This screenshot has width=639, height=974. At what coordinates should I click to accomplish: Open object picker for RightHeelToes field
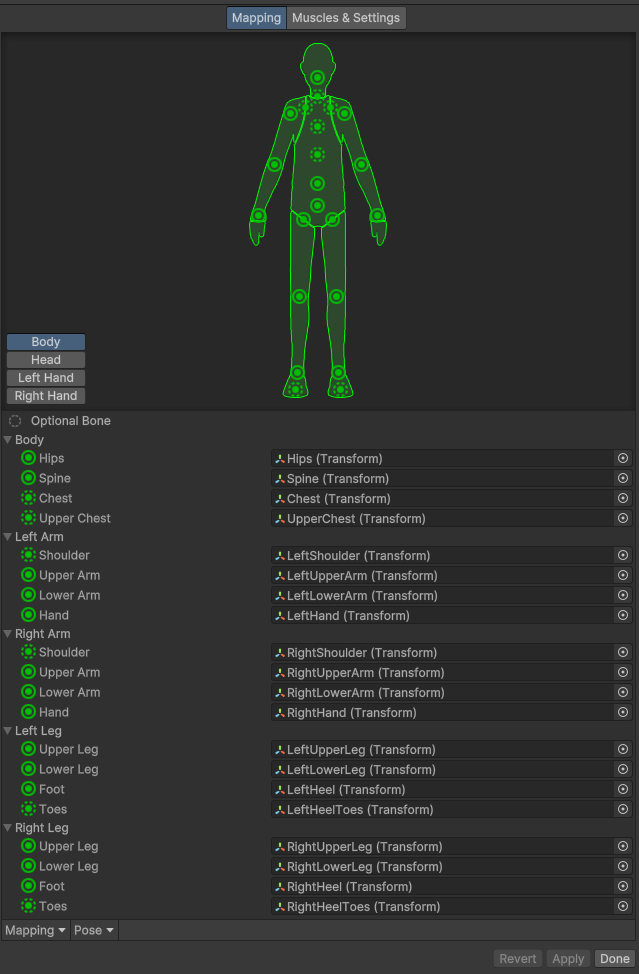click(x=623, y=906)
